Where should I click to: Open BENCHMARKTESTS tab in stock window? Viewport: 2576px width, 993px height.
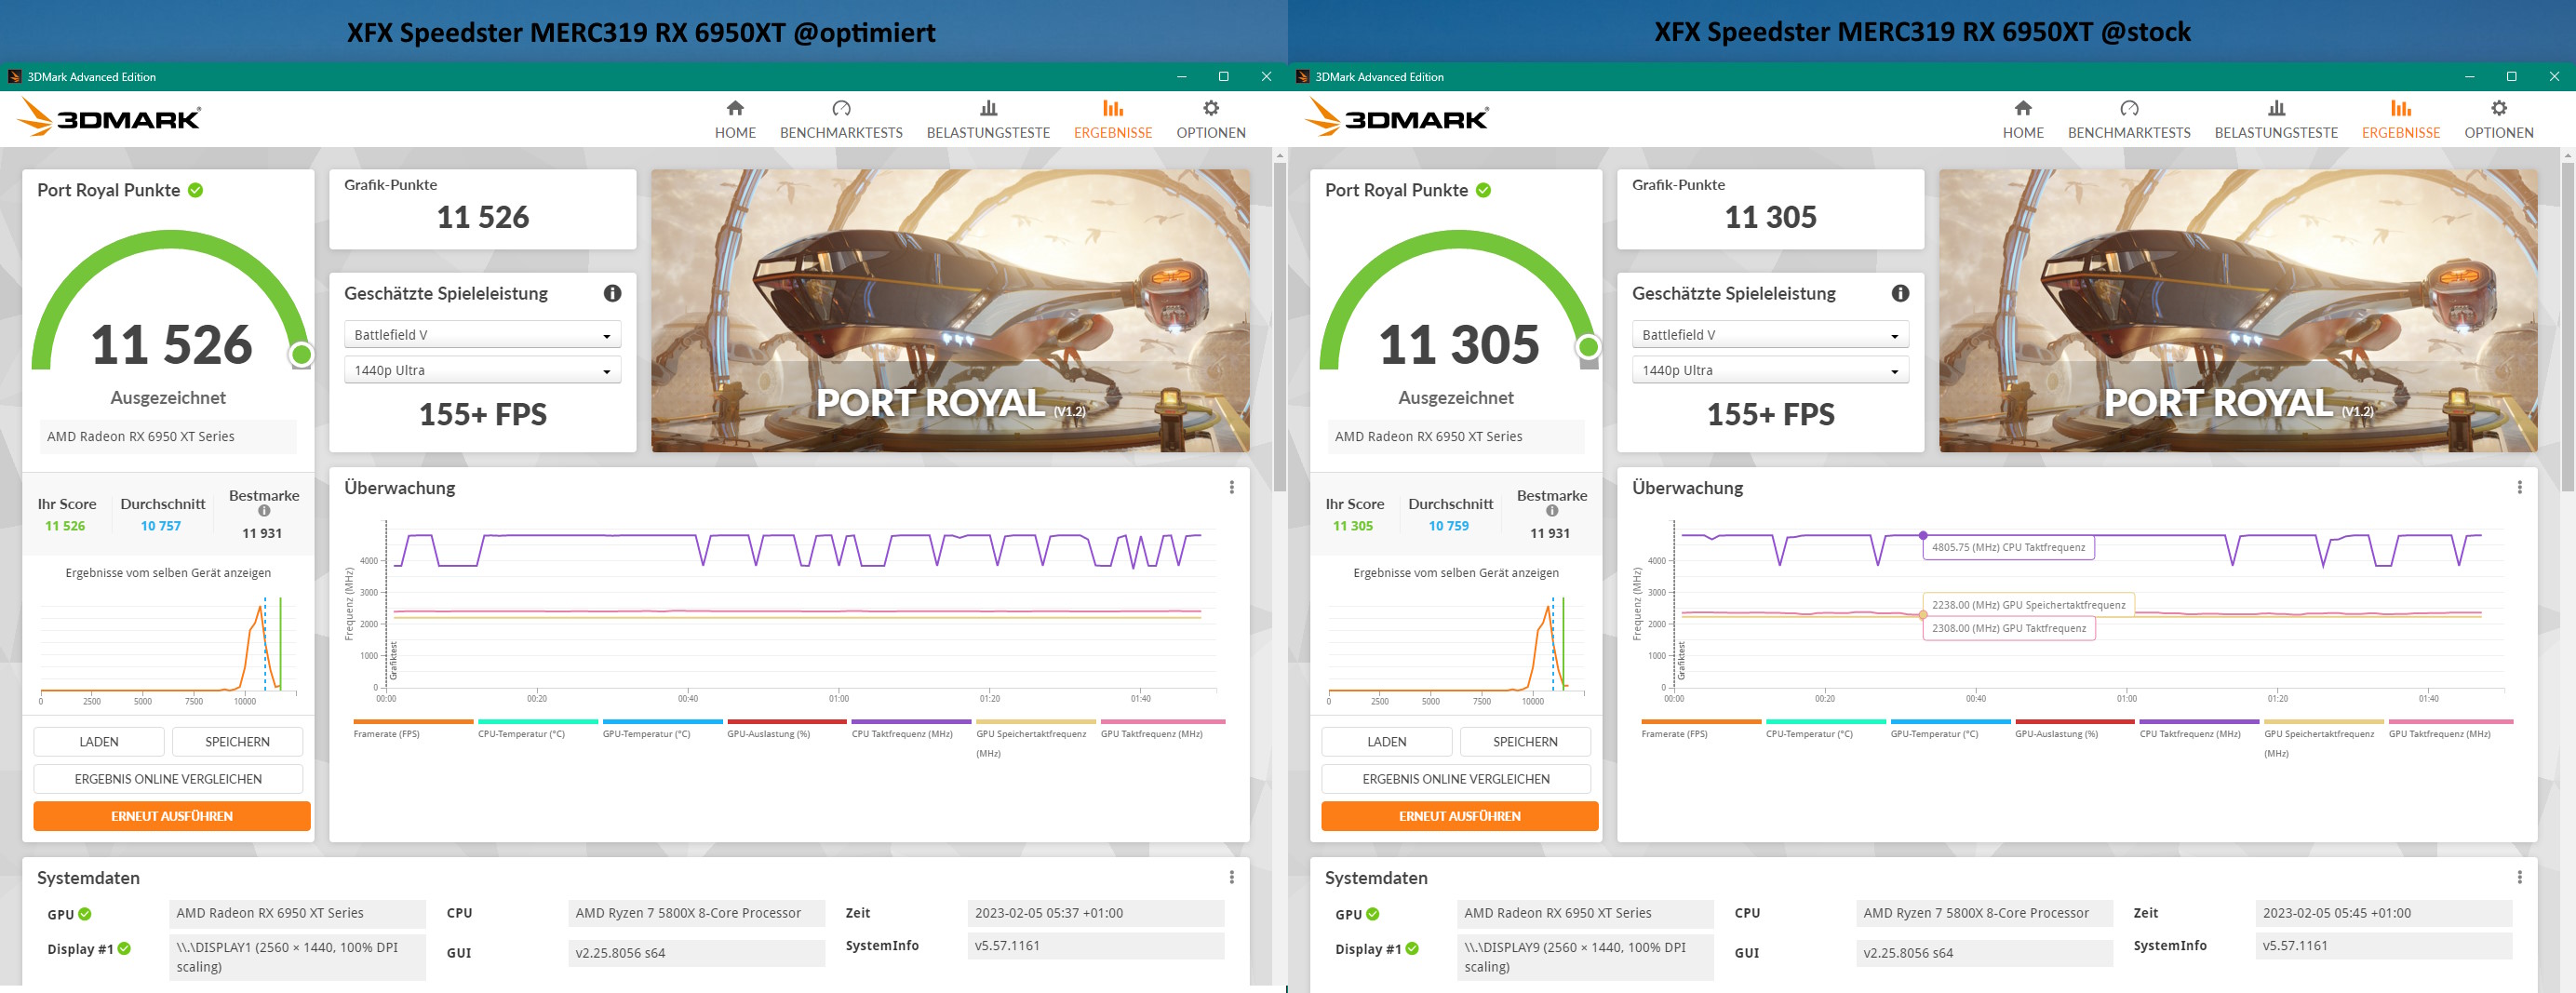point(2129,119)
